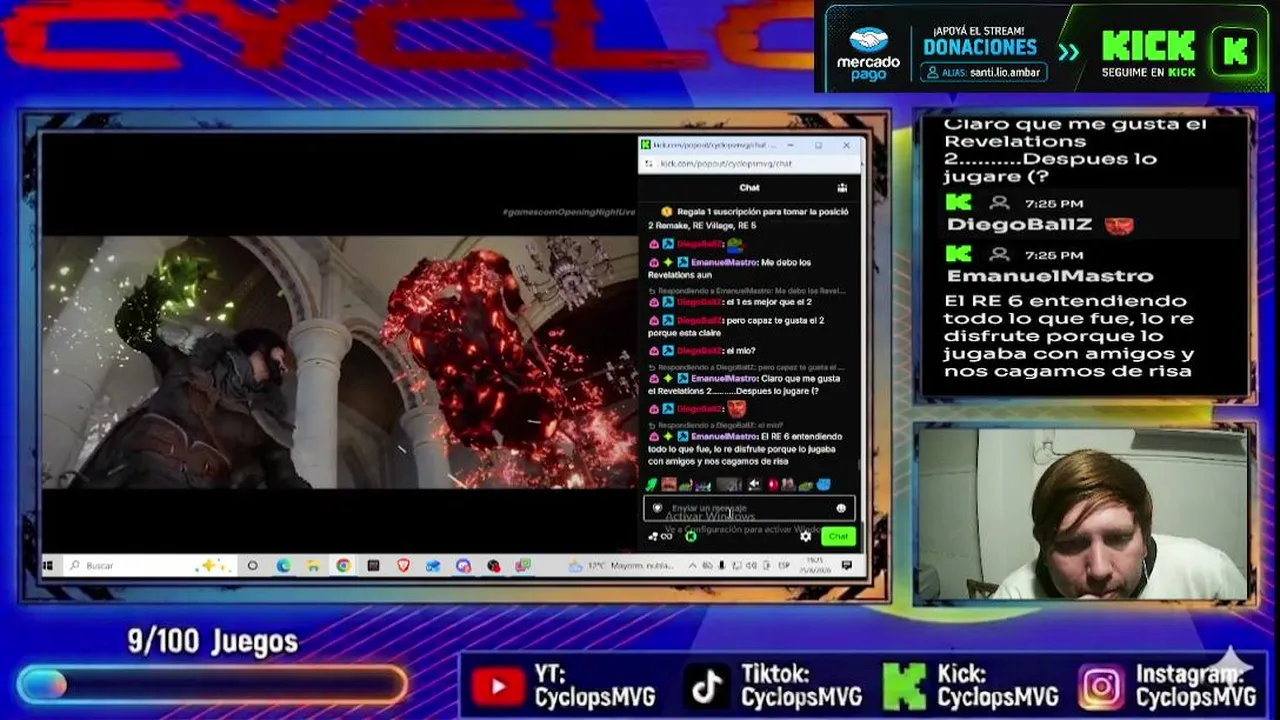This screenshot has width=1280, height=720.
Task: Open Task View on the taskbar
Action: [252, 566]
